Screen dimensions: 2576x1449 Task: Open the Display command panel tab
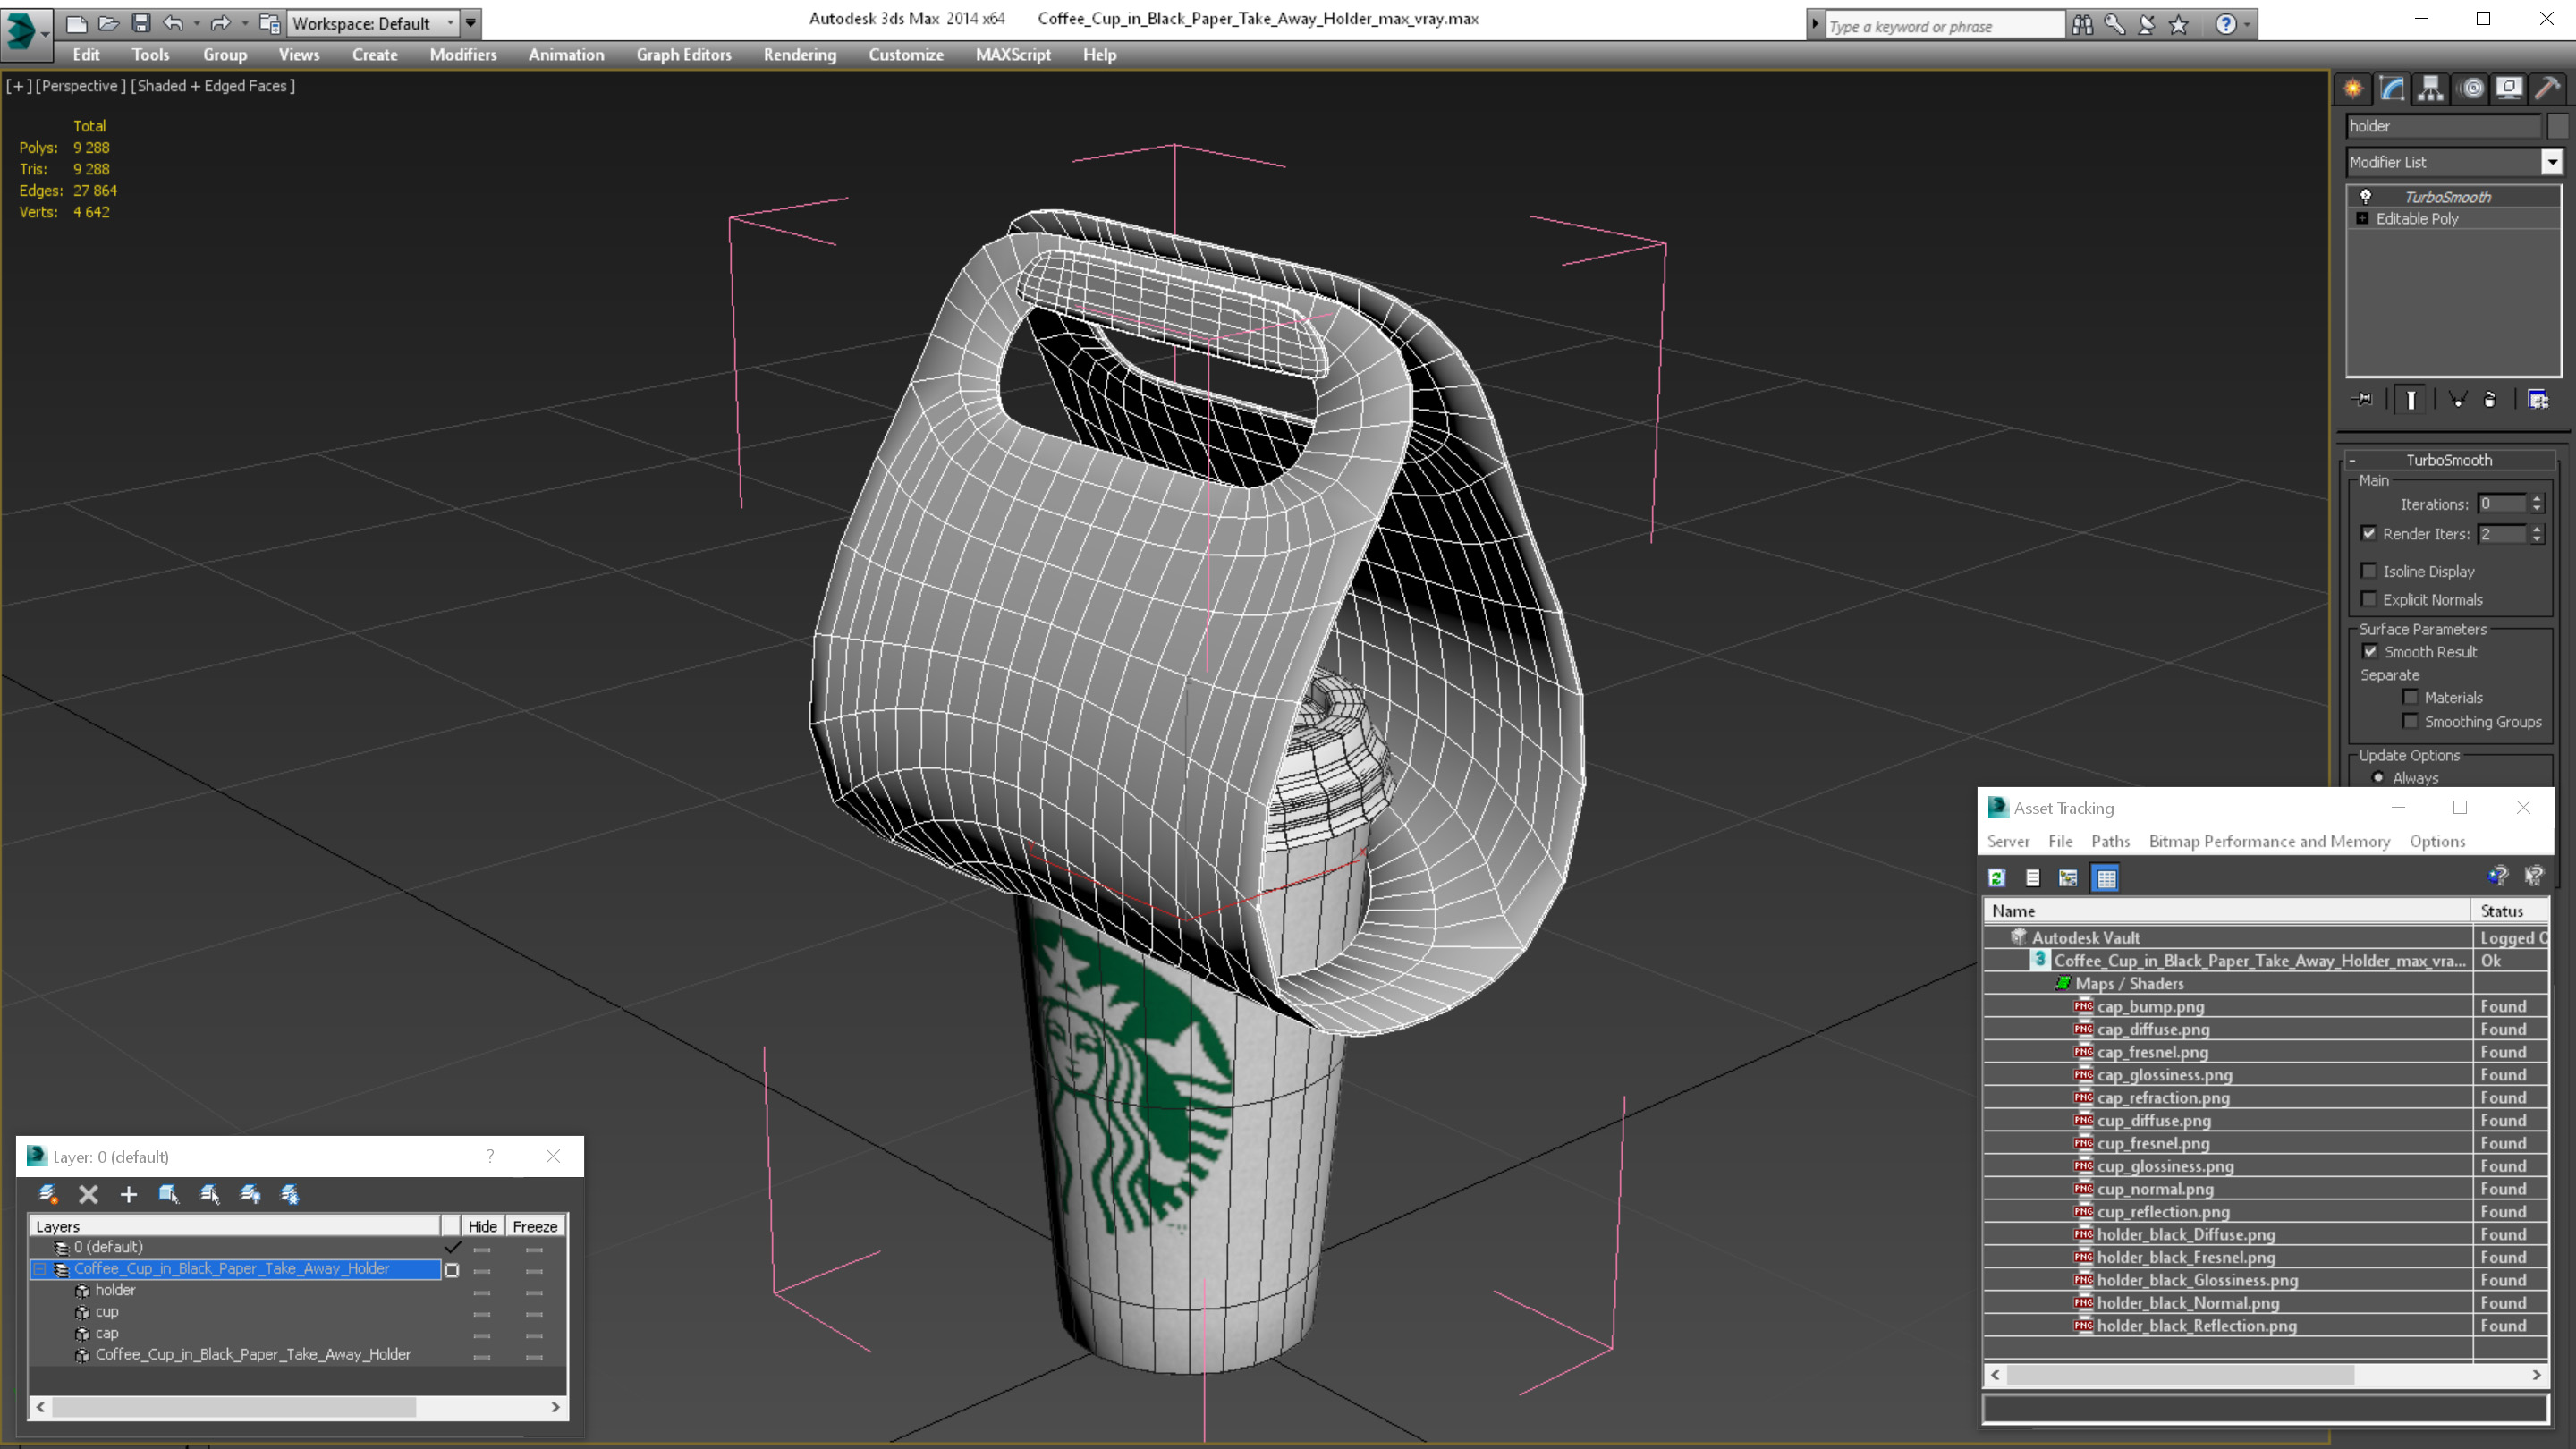pyautogui.click(x=2509, y=89)
